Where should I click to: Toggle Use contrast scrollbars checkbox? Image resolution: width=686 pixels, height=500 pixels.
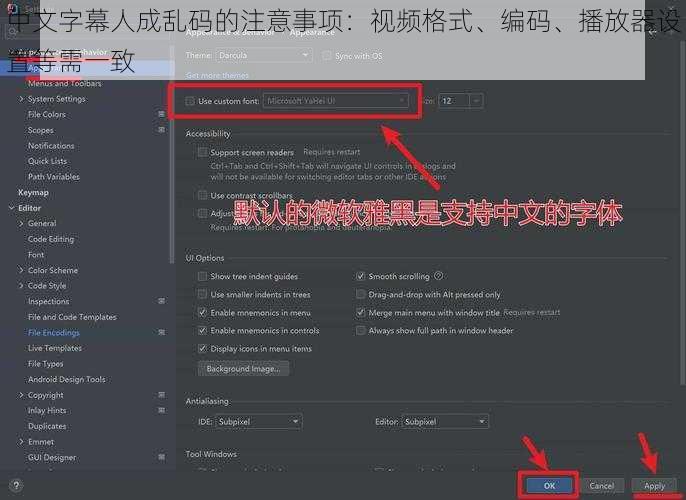pyautogui.click(x=202, y=195)
